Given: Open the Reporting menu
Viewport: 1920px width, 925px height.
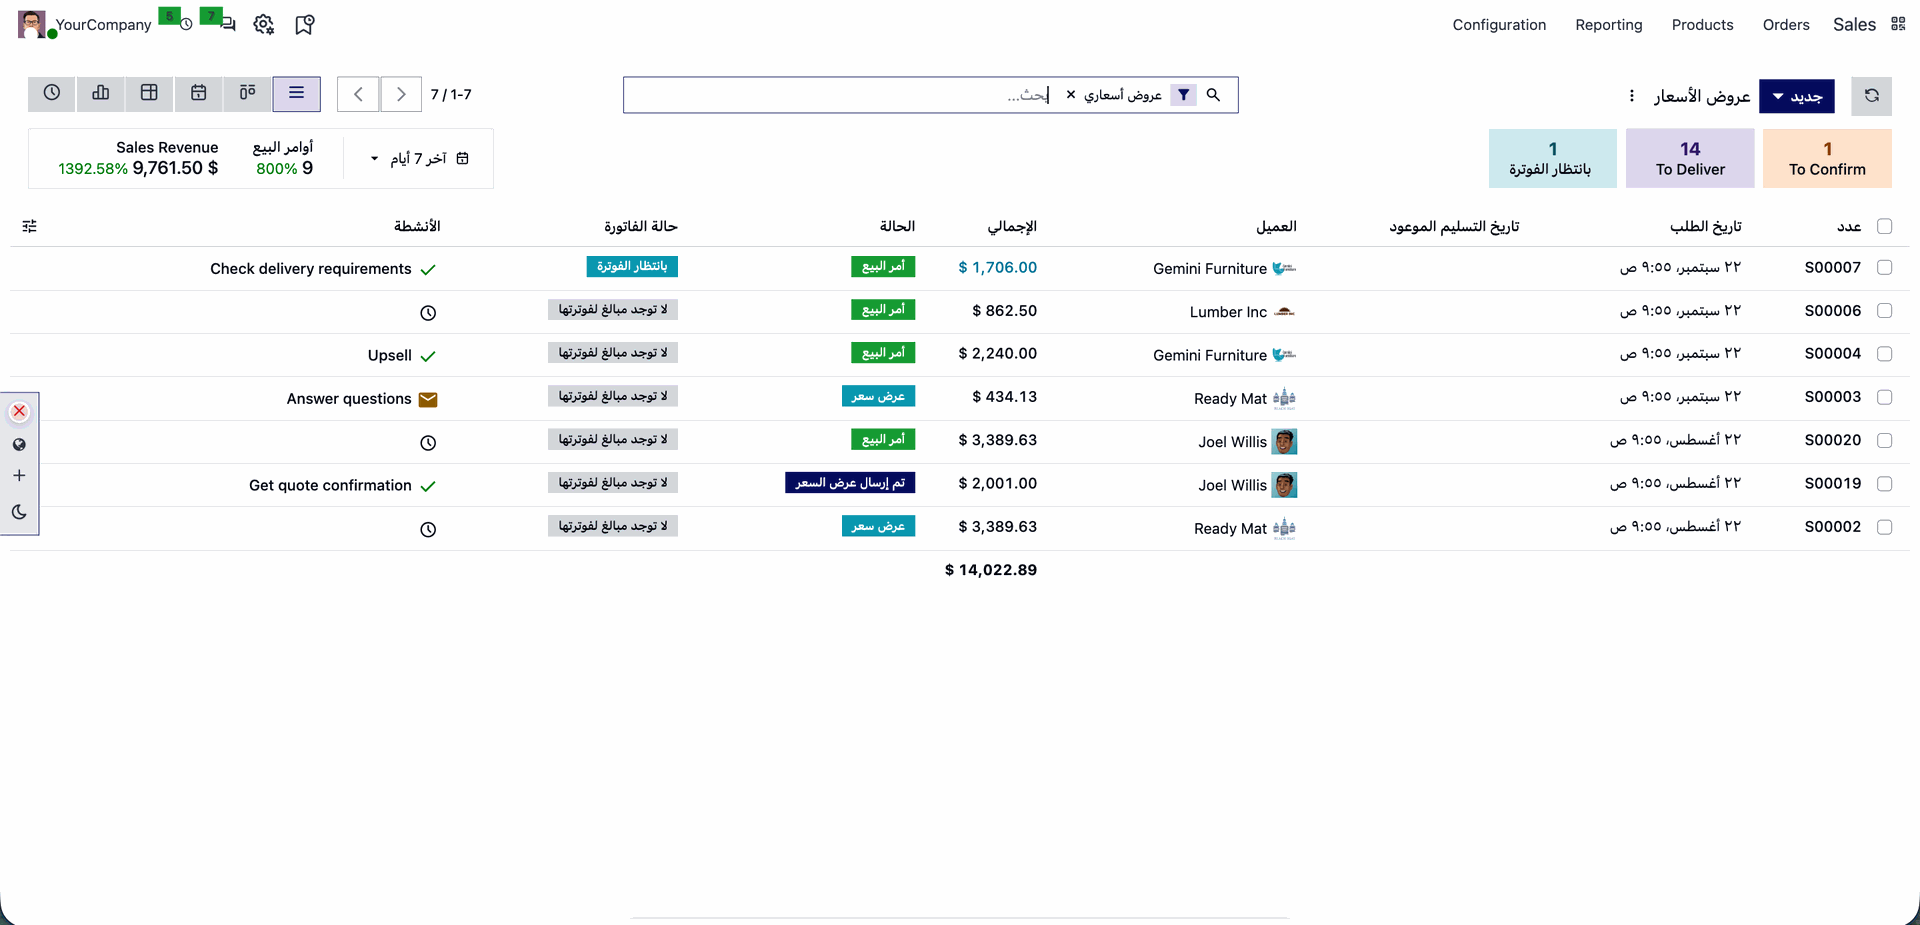Looking at the screenshot, I should pyautogui.click(x=1608, y=25).
